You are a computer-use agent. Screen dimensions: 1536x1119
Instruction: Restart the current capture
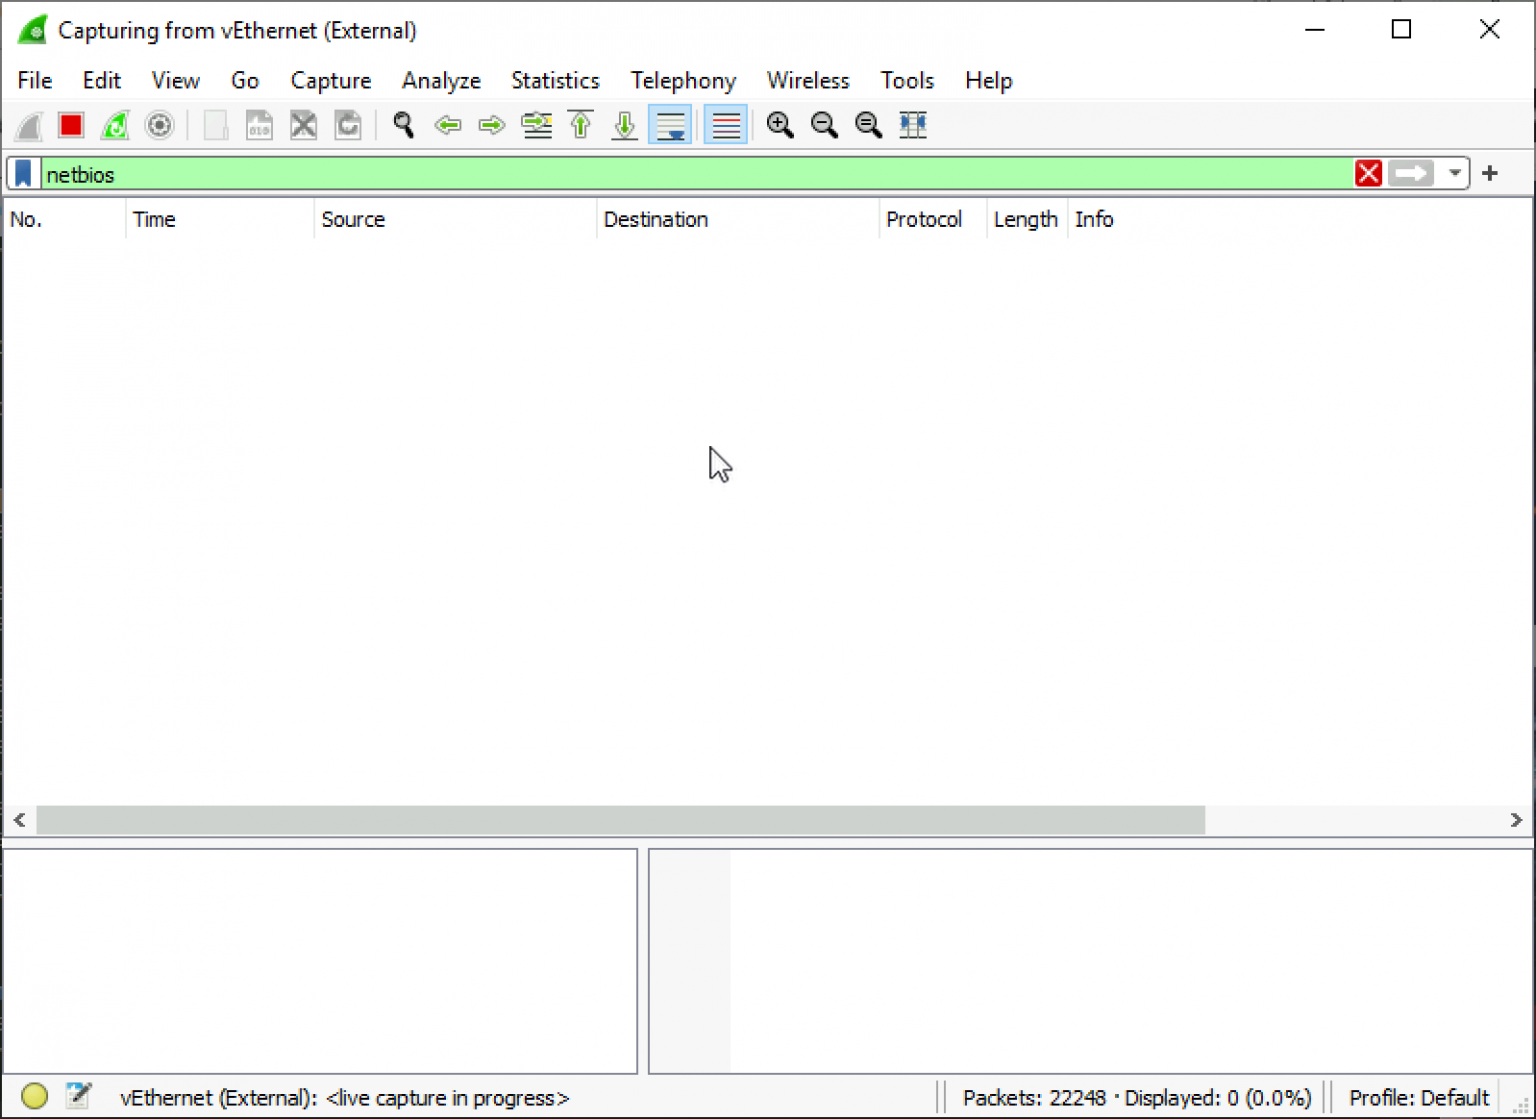tap(115, 125)
